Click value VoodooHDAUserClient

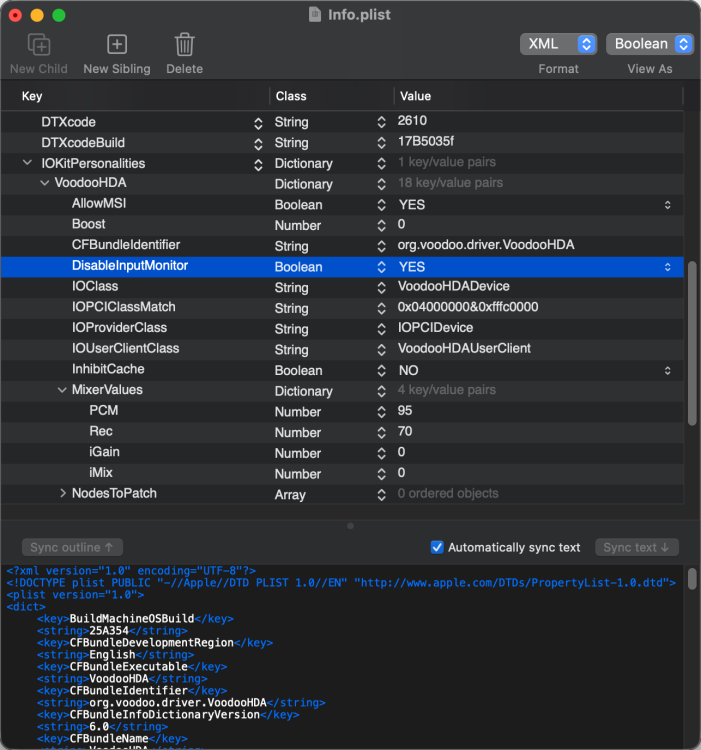pyautogui.click(x=464, y=348)
